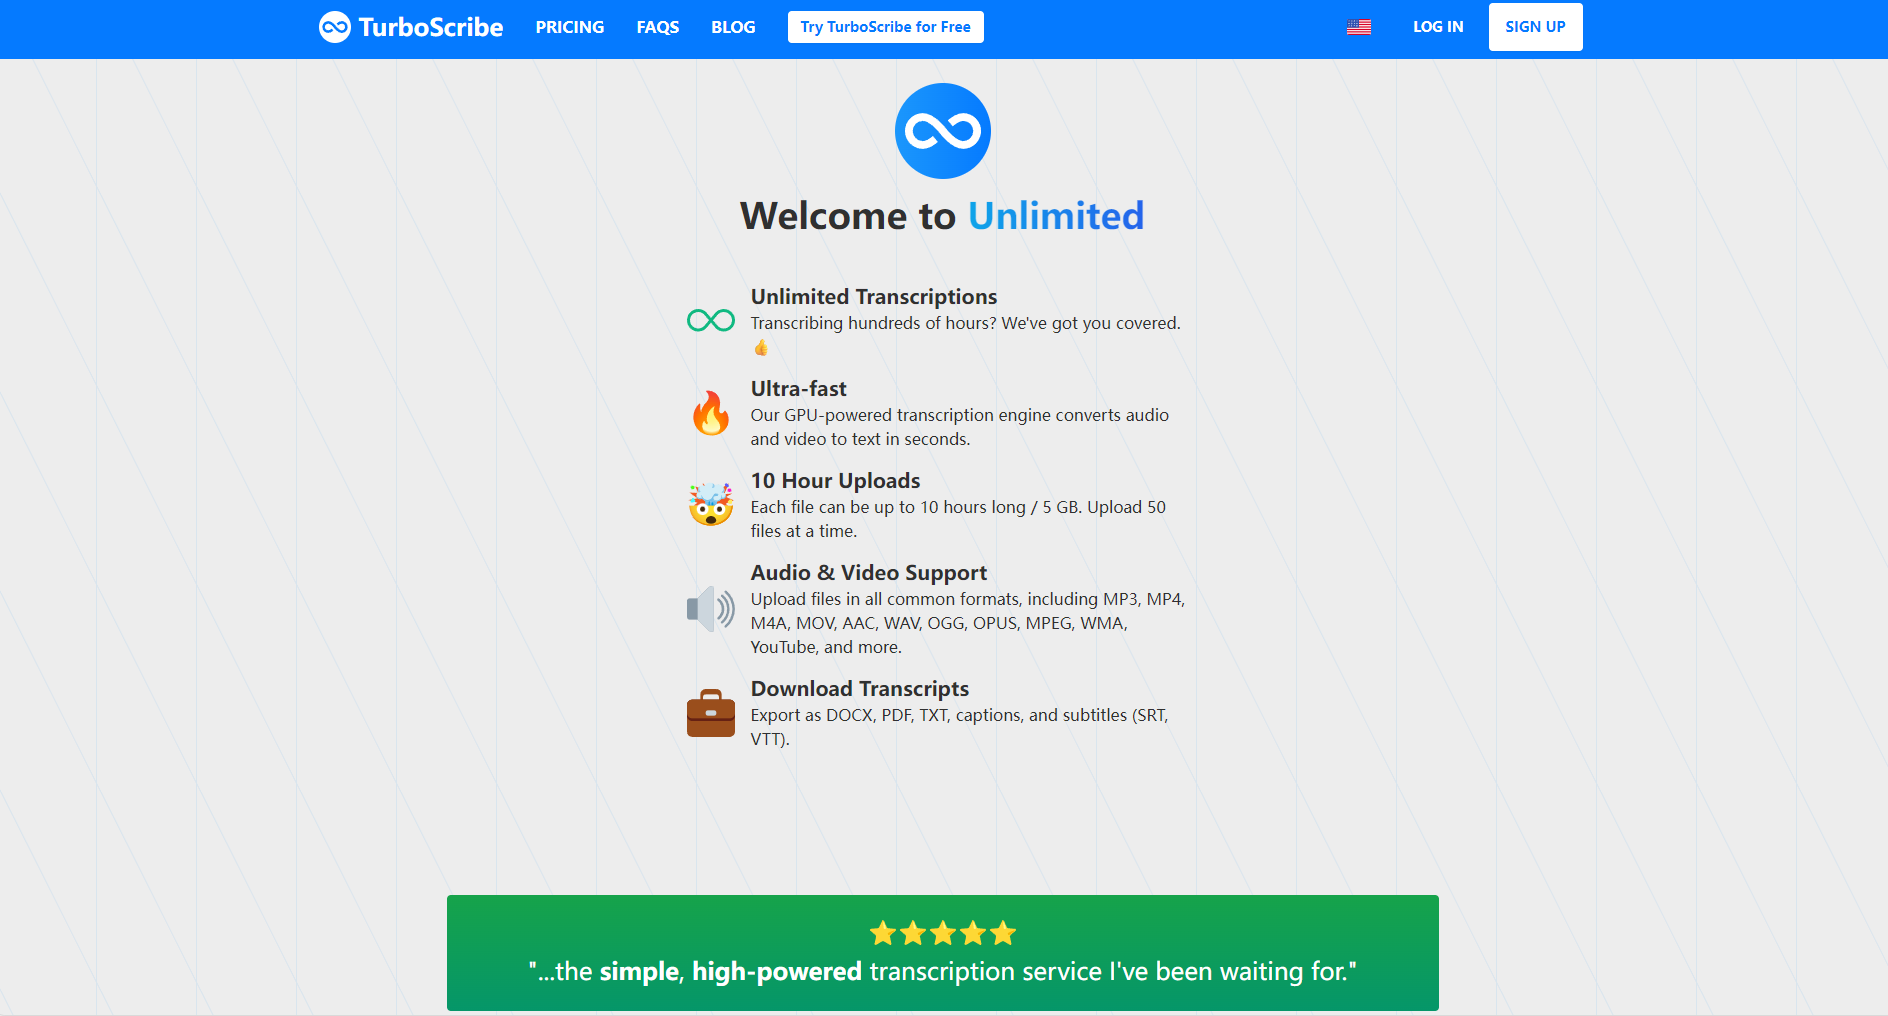
Task: Click the Ultra-fast heading
Action: point(799,389)
